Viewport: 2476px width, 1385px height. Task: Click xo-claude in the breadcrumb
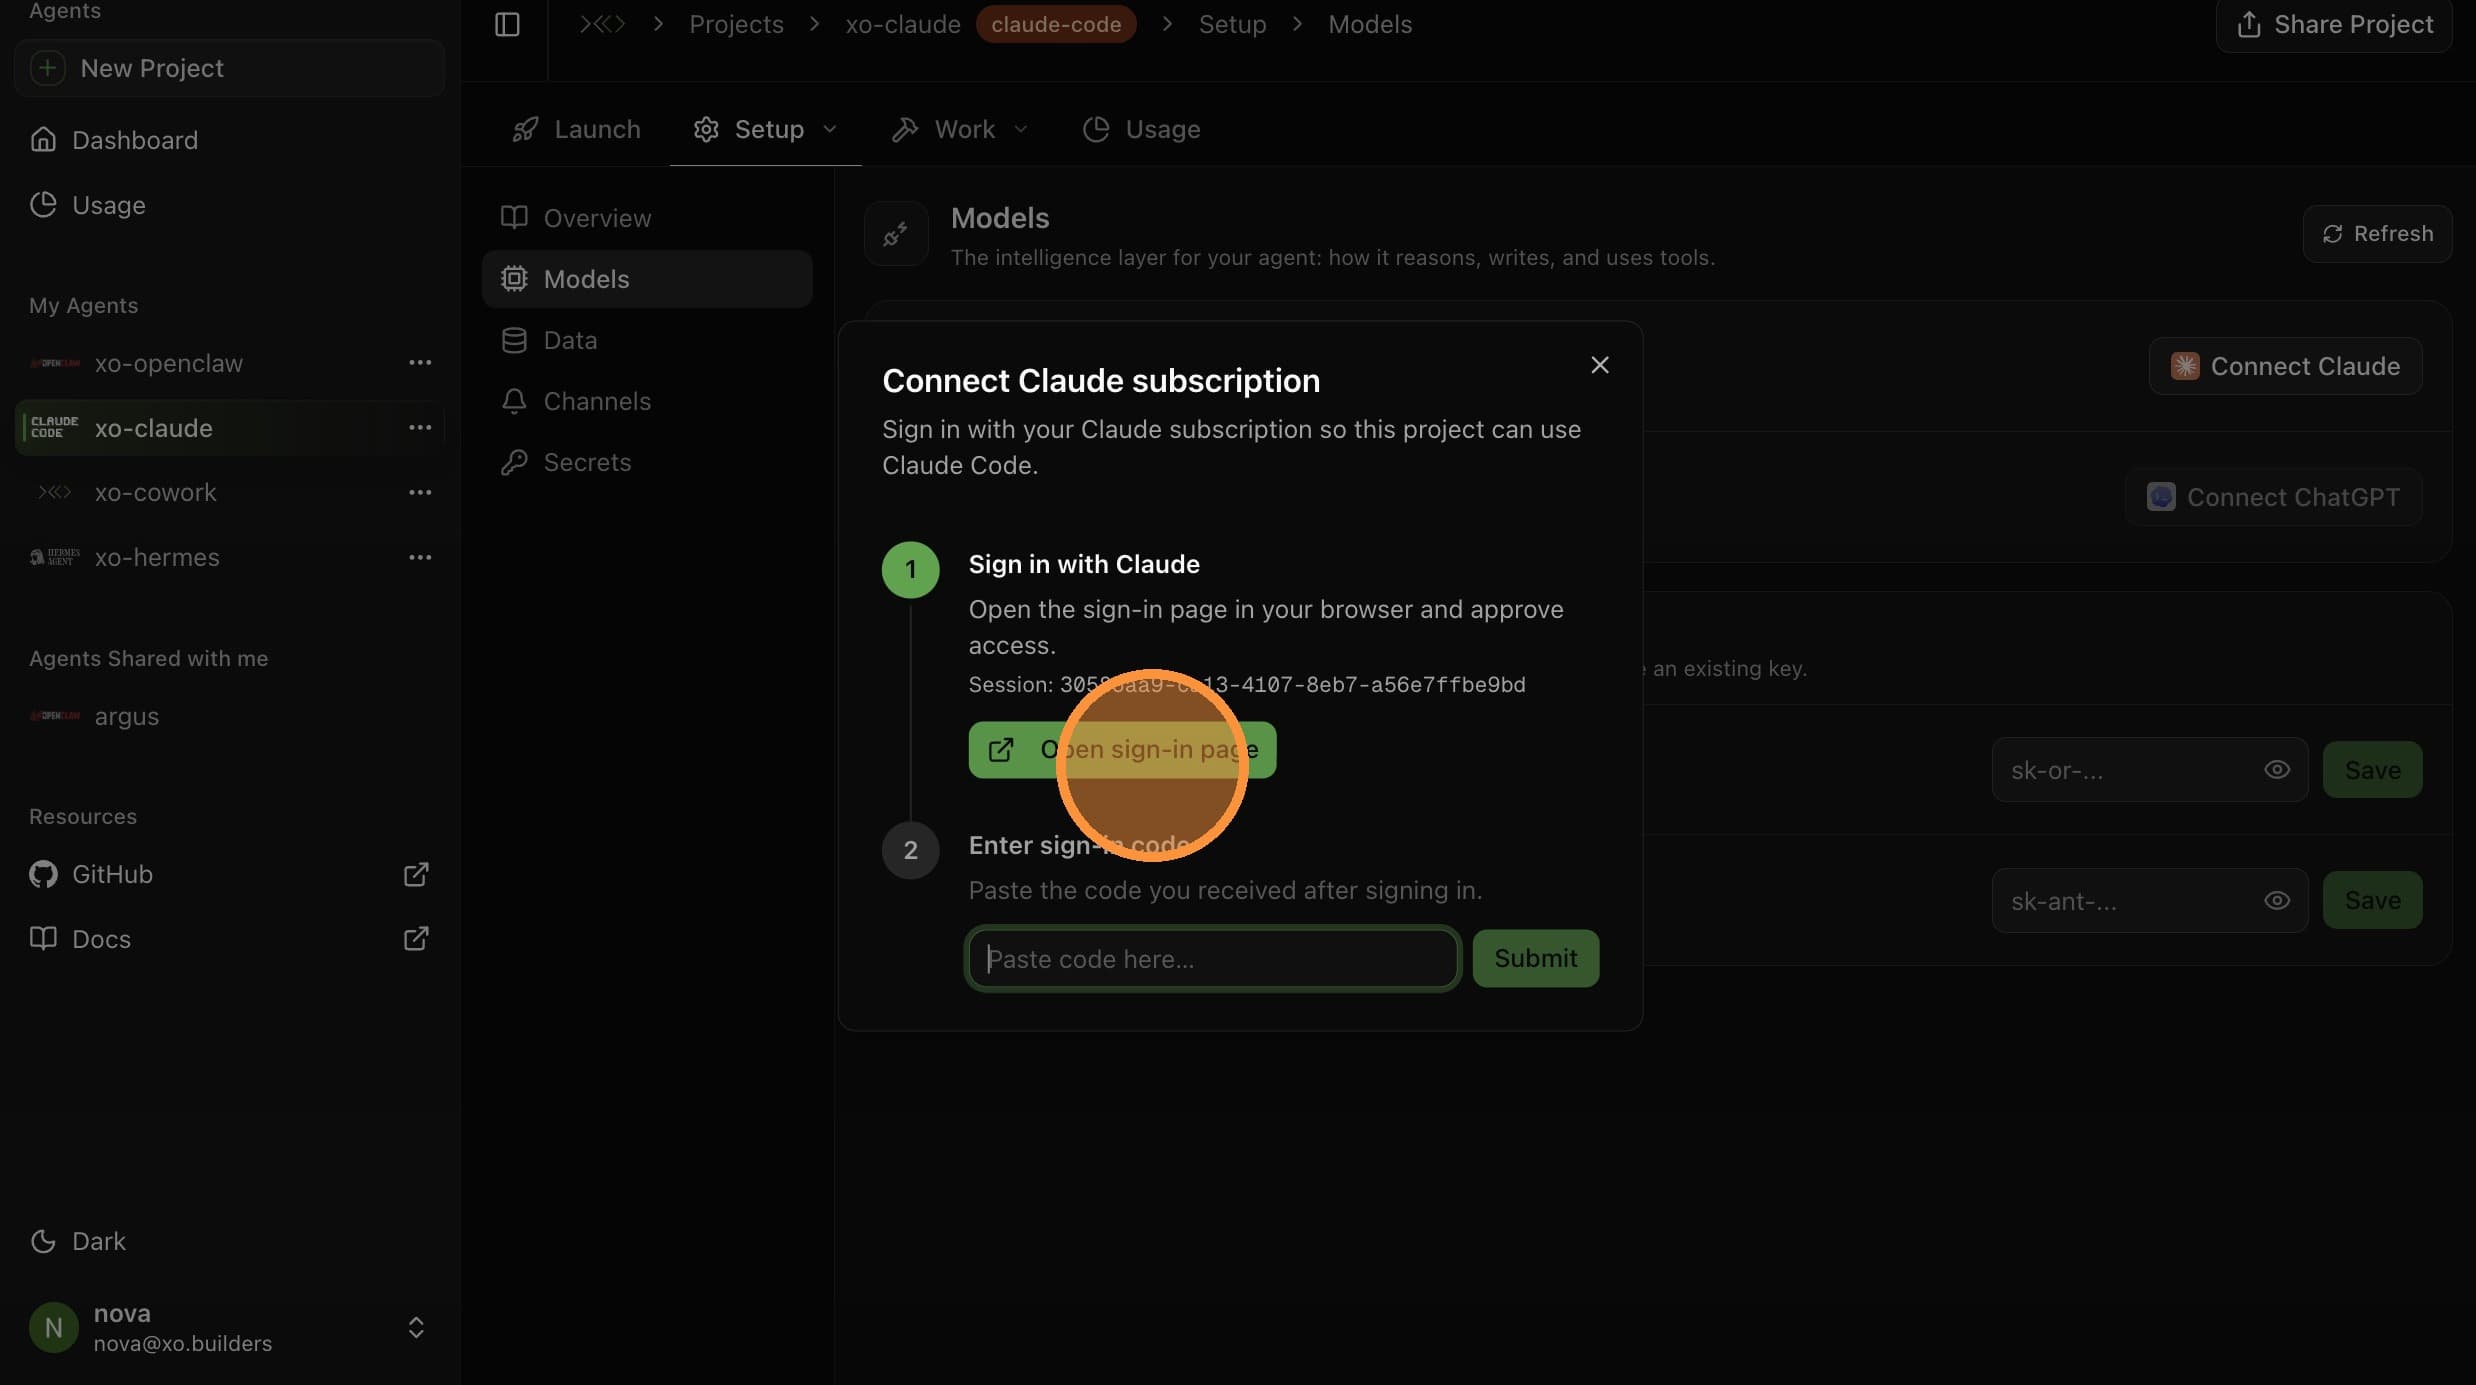pyautogui.click(x=903, y=24)
